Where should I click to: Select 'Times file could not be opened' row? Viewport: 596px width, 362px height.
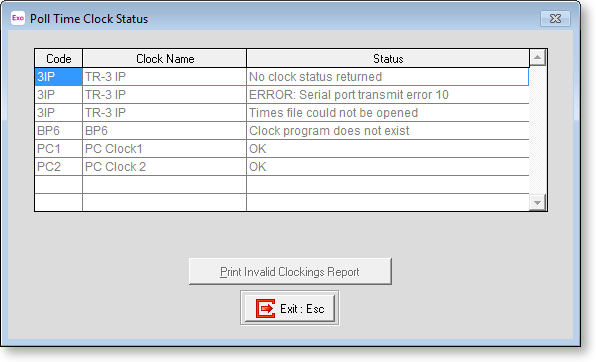tap(282, 113)
